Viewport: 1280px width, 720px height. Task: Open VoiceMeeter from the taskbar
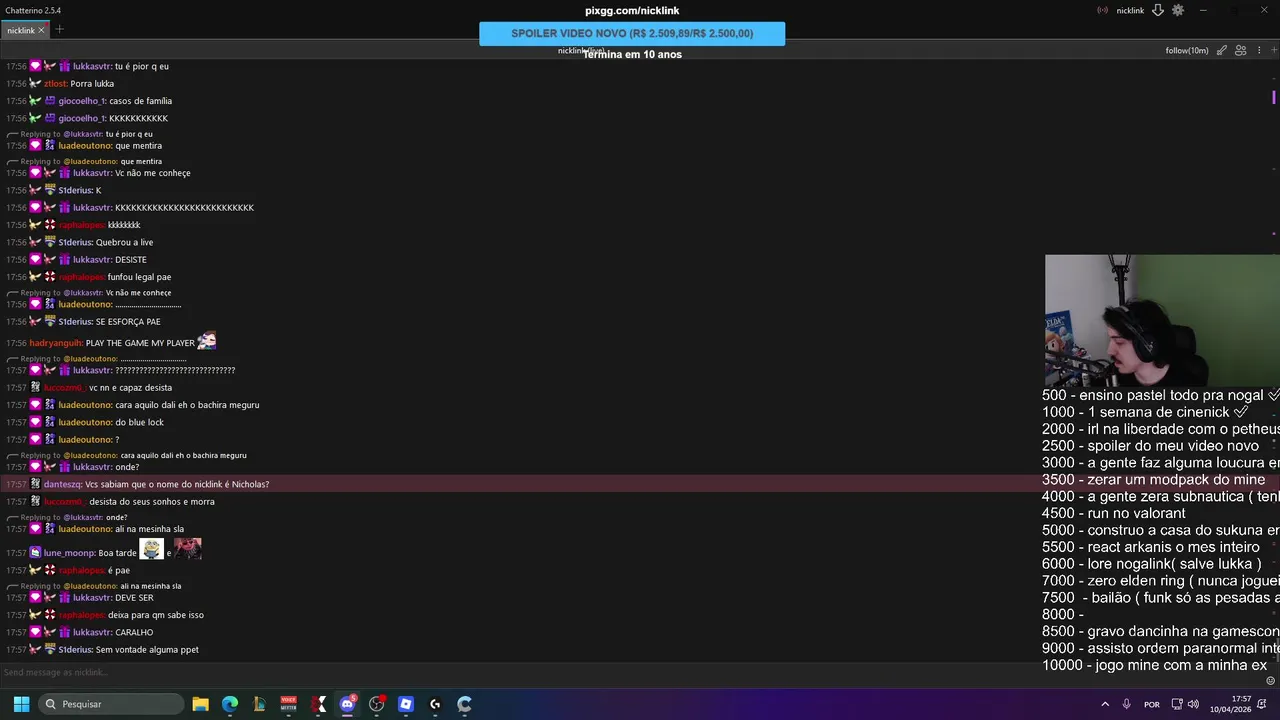(289, 704)
